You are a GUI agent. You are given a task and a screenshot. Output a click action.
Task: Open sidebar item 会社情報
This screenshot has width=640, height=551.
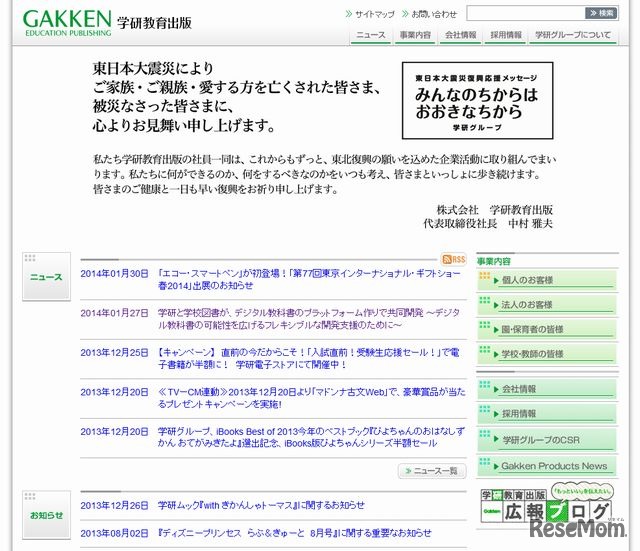547,389
